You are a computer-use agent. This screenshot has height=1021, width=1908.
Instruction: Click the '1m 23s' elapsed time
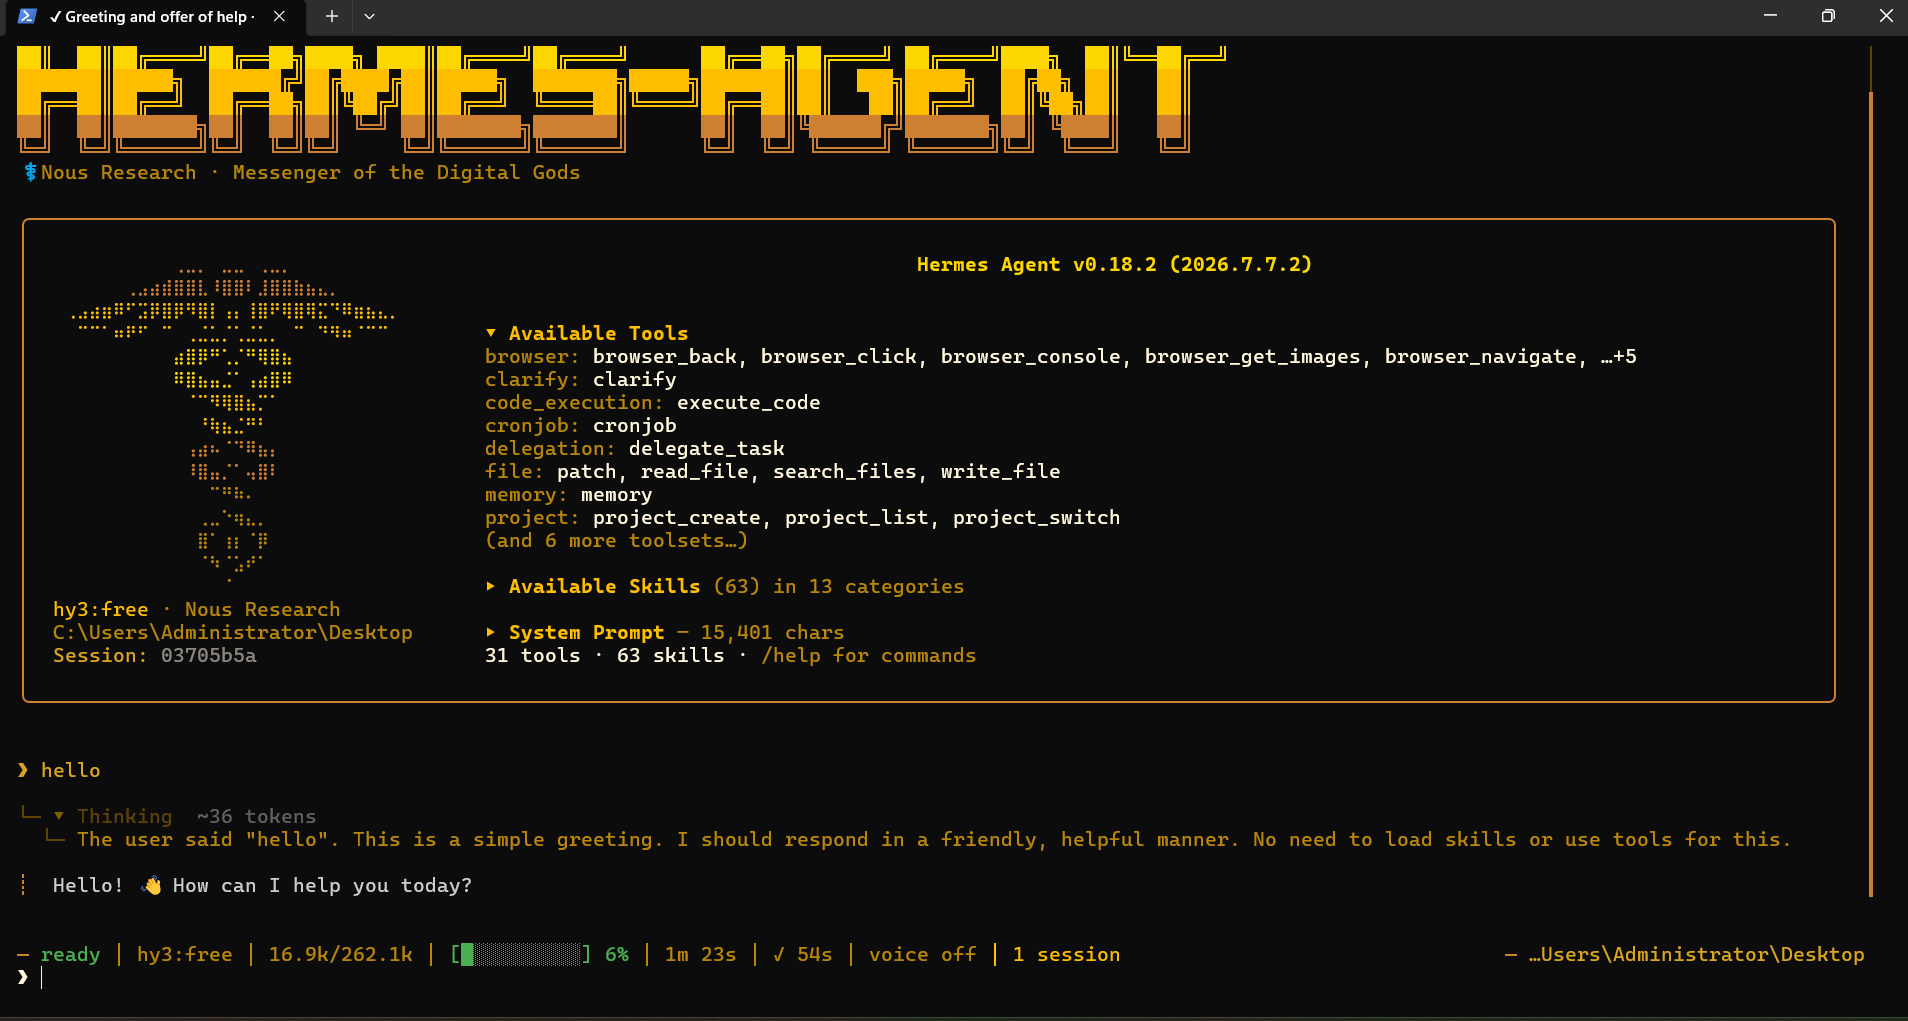(701, 955)
